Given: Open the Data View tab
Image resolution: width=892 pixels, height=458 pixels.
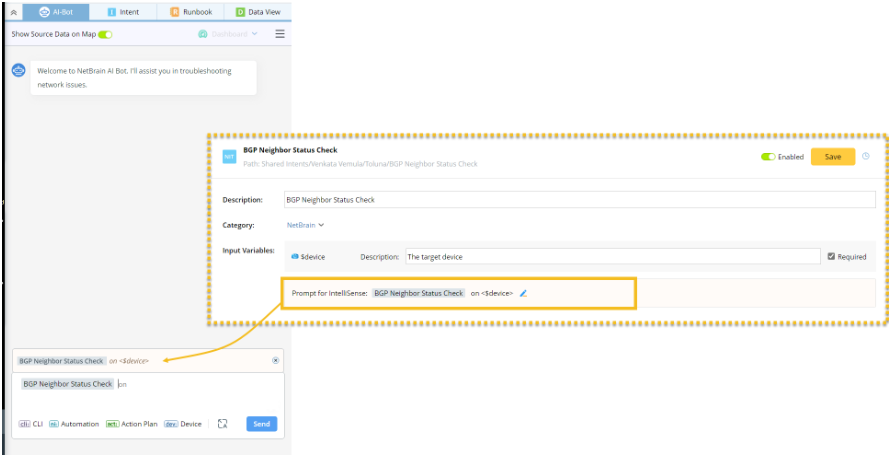Looking at the screenshot, I should (258, 12).
